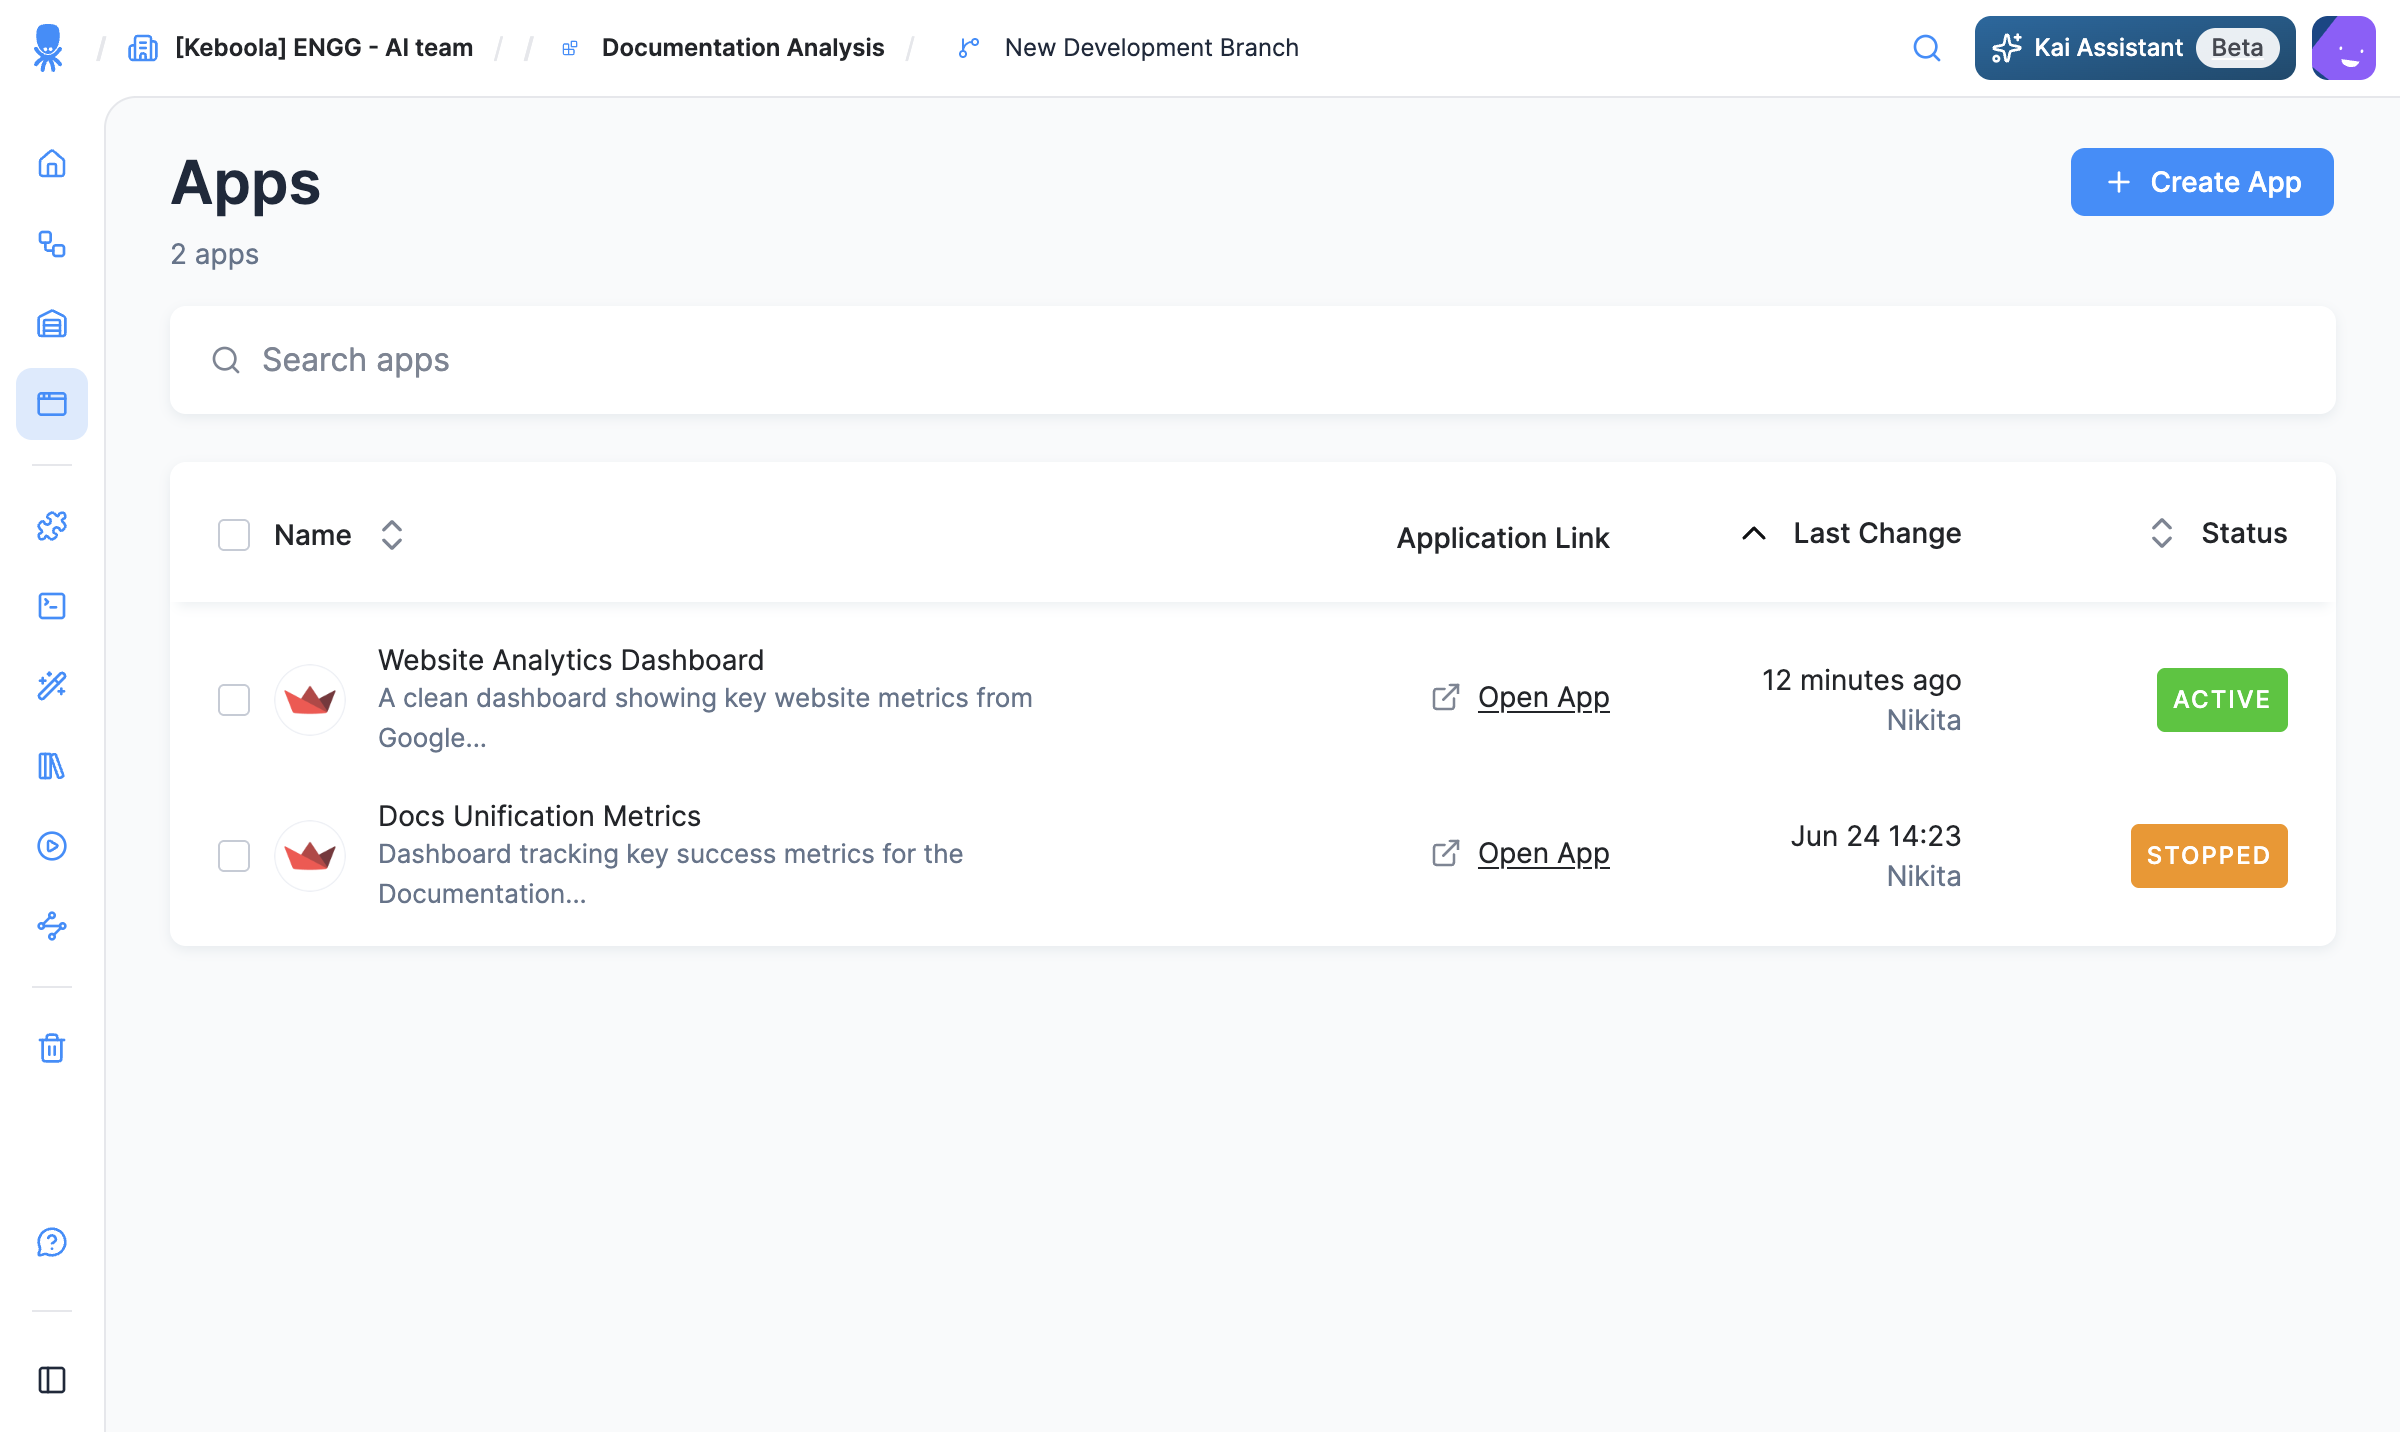Viewport: 2400px width, 1432px height.
Task: Click the Status column label
Action: click(x=2244, y=534)
